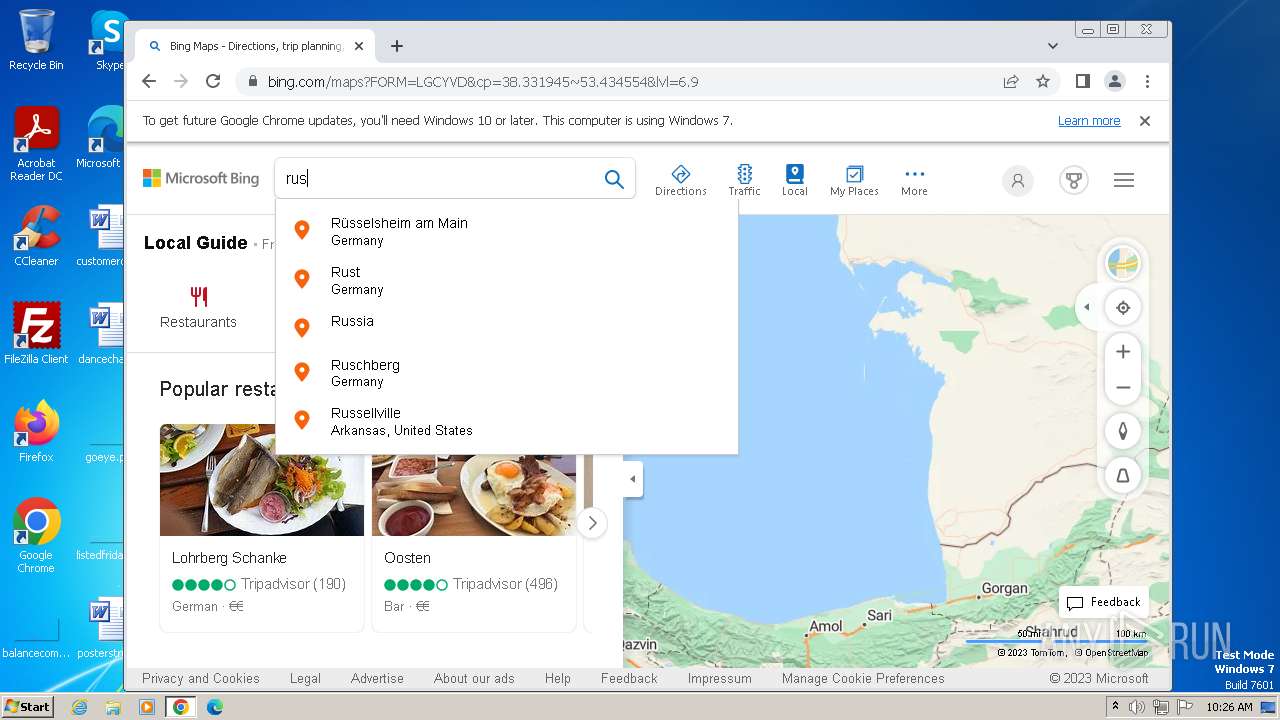The width and height of the screenshot is (1280, 720).
Task: Open Help footer link
Action: click(x=558, y=678)
